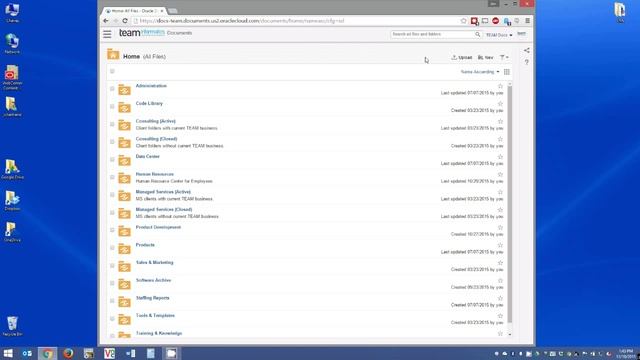
Task: Go back using browser back arrow
Action: (106, 20)
